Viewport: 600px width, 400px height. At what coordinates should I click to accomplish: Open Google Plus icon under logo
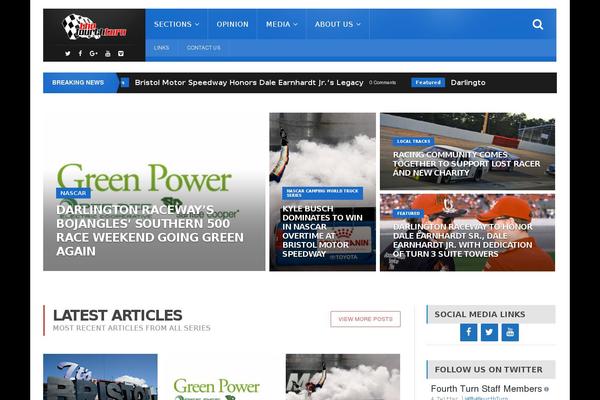pos(93,54)
